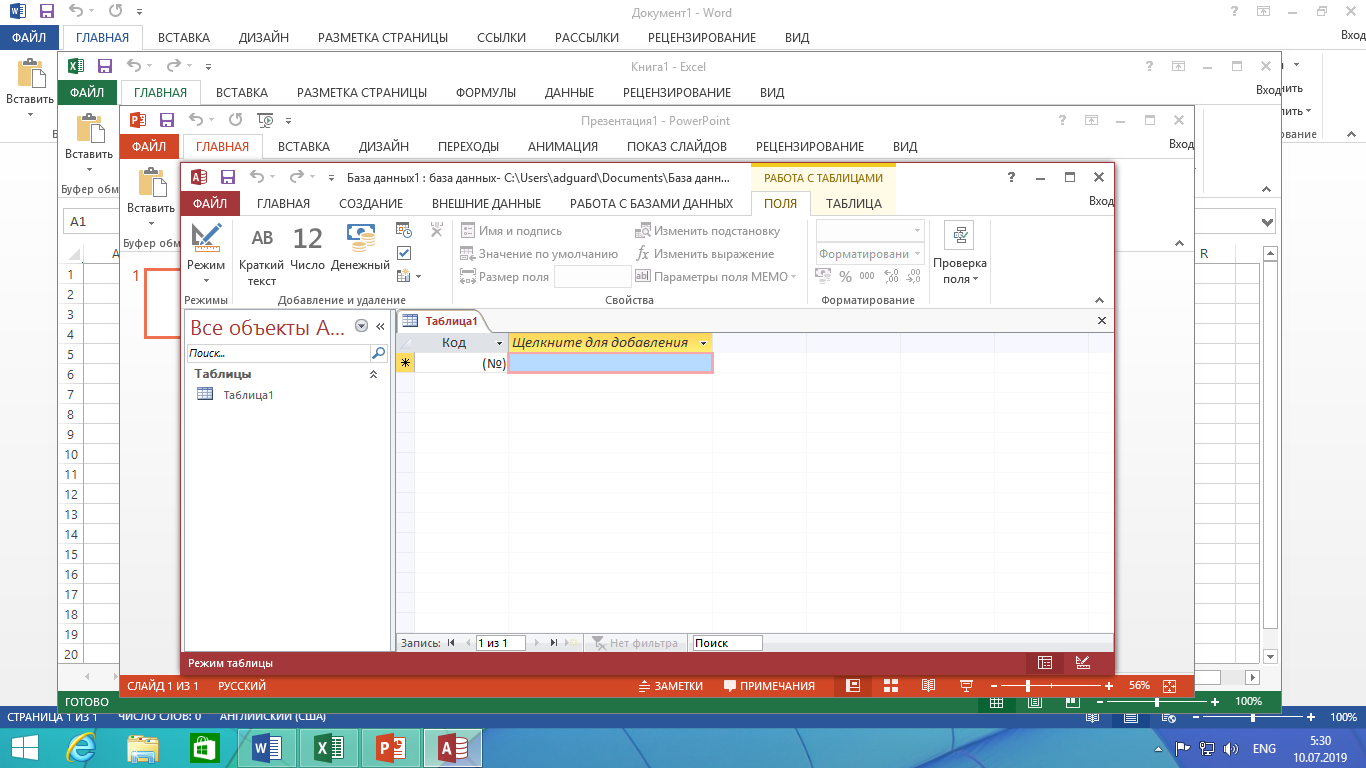Open Access help question mark

click(x=1013, y=177)
